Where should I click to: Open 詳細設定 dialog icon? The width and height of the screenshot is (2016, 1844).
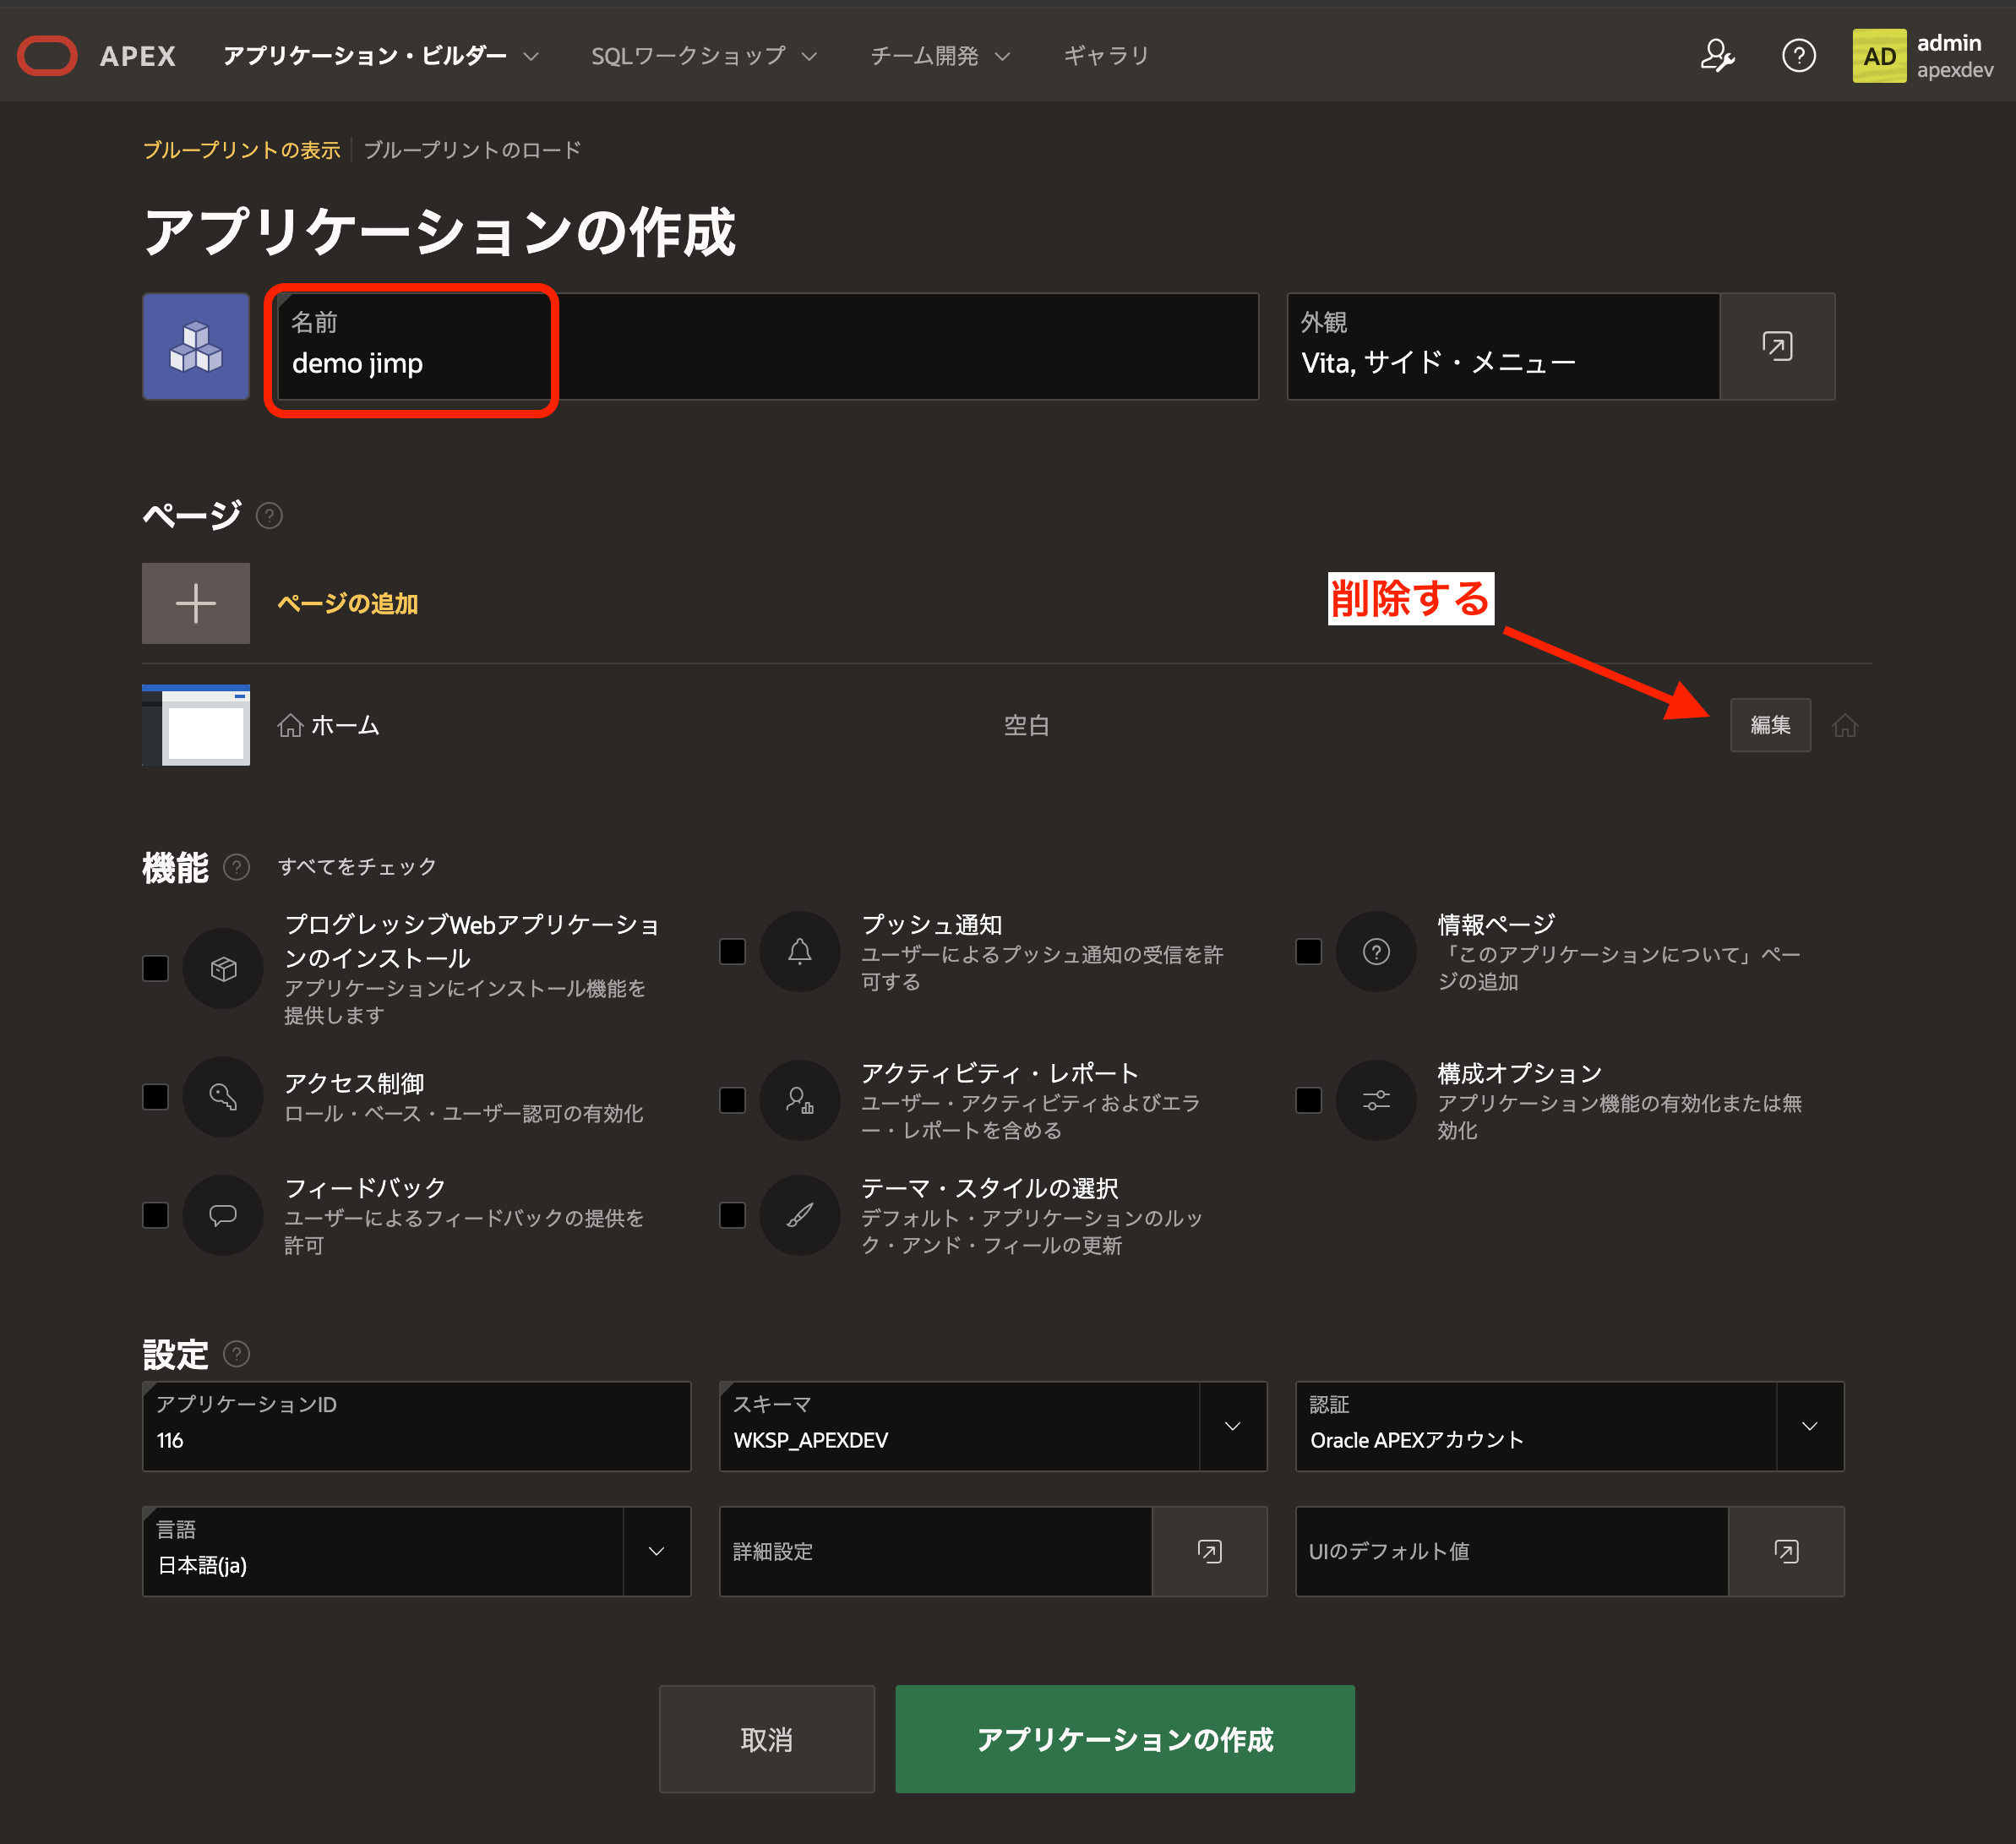pos(1209,1551)
